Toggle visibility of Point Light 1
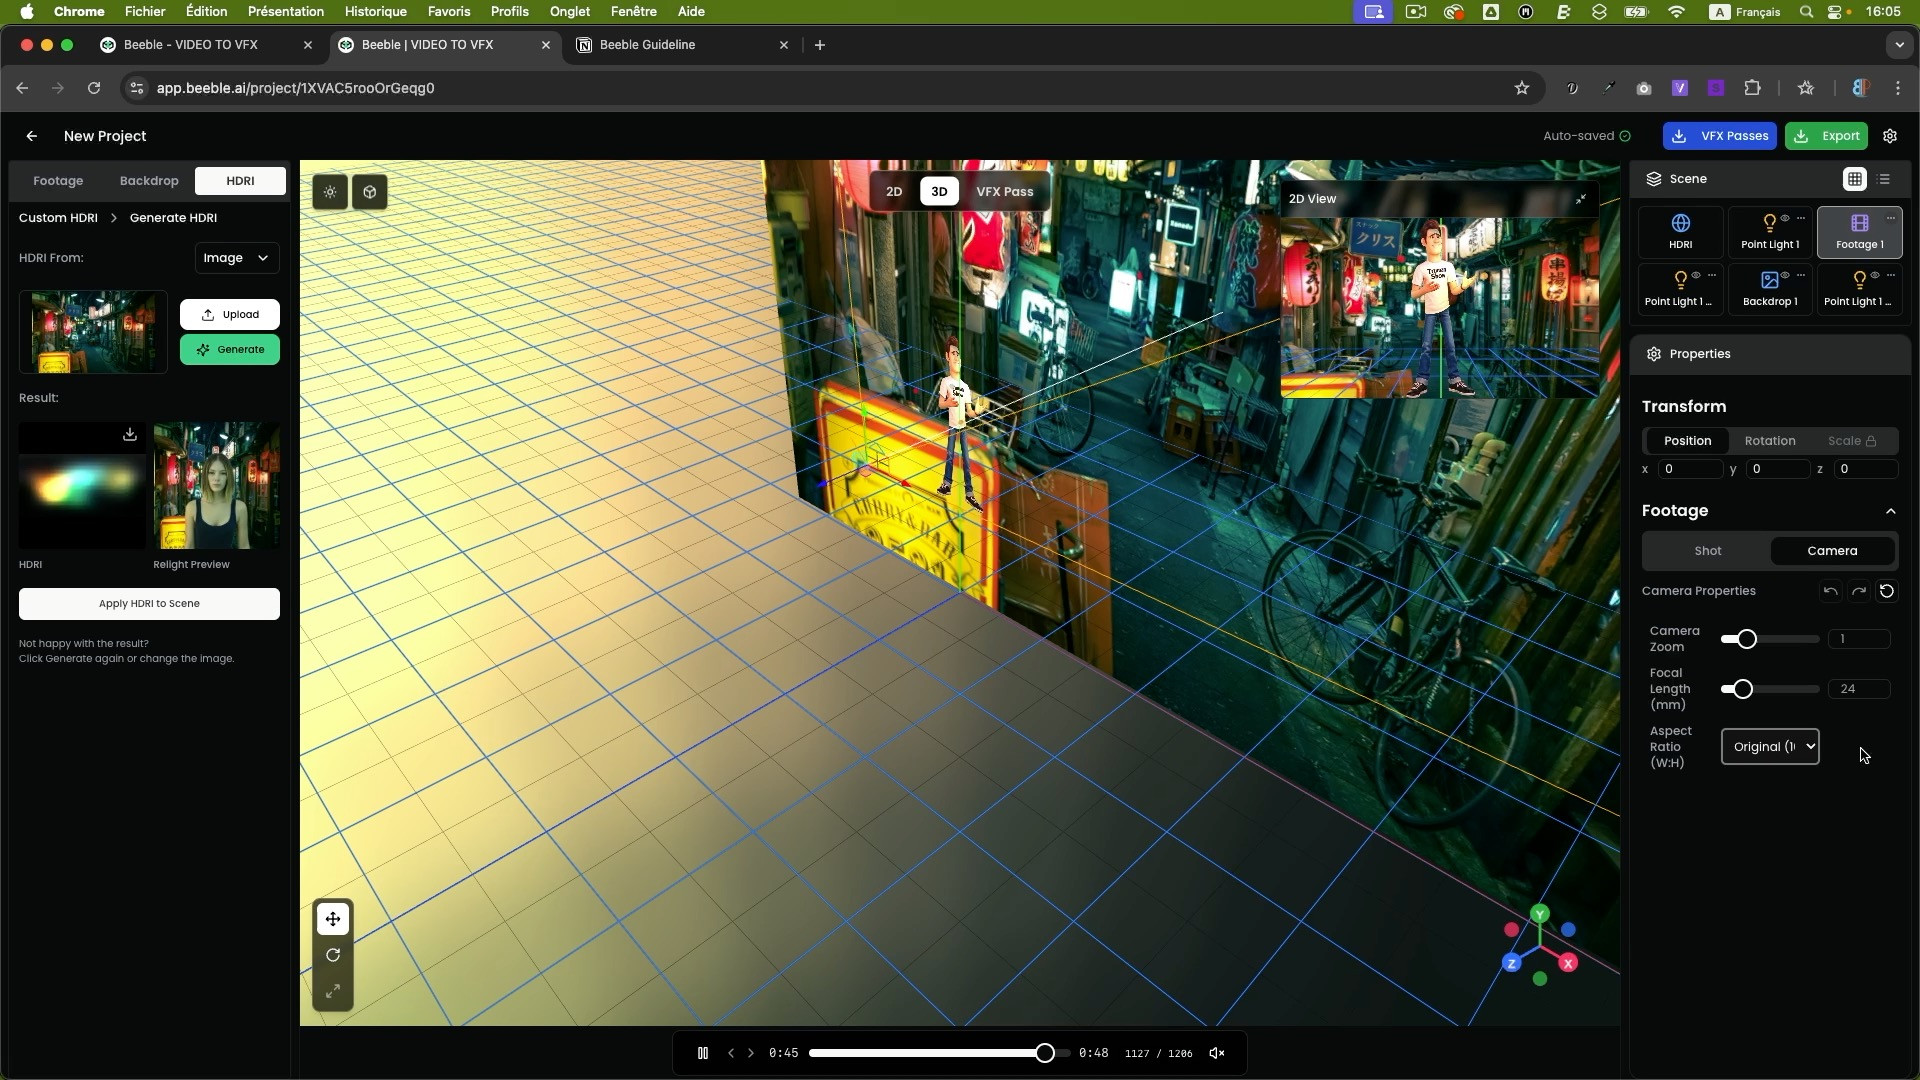 coord(1785,218)
